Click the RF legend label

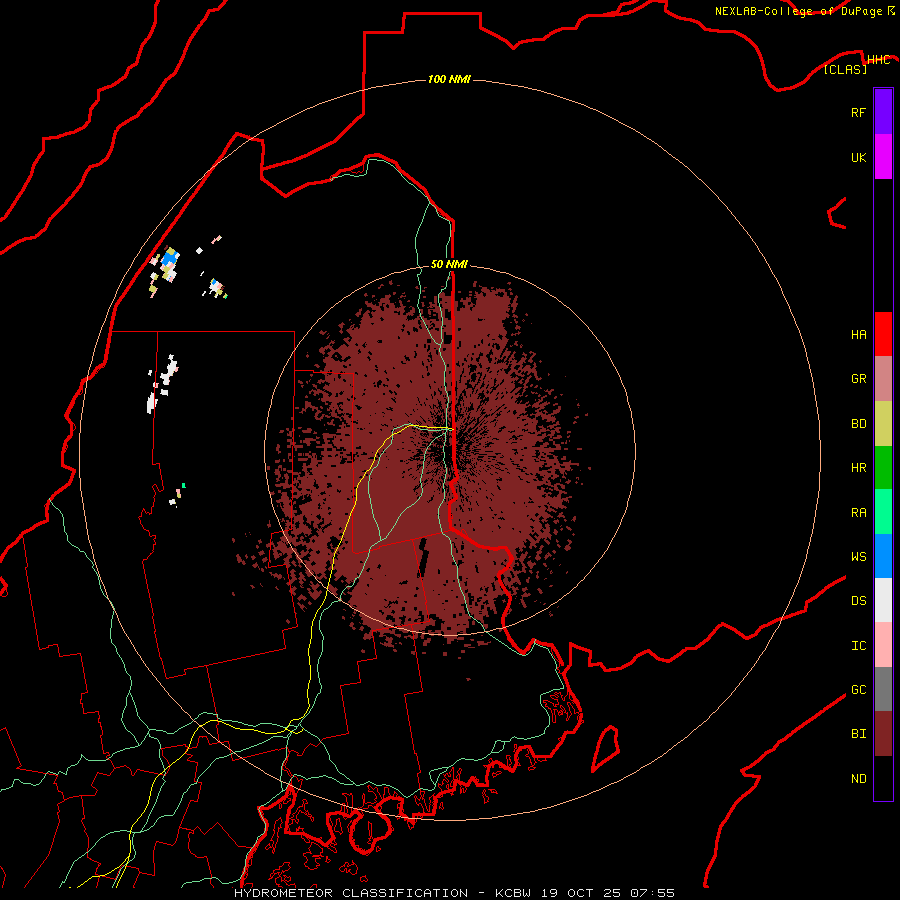[x=858, y=112]
